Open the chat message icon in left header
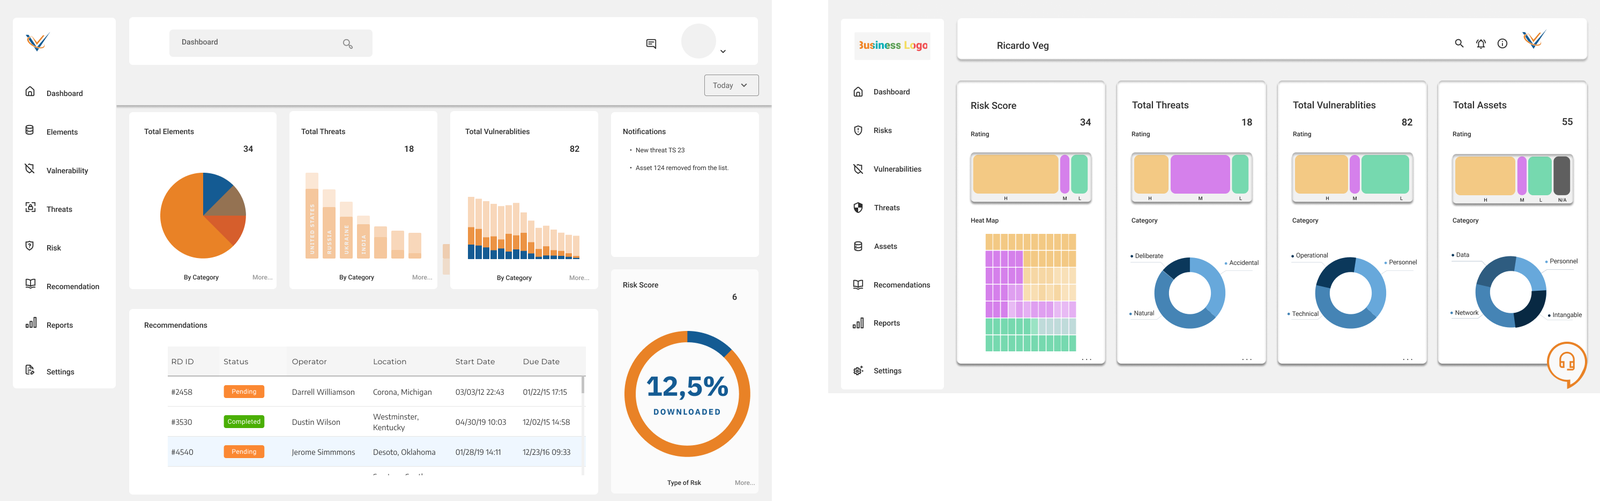This screenshot has width=1600, height=501. coord(651,43)
